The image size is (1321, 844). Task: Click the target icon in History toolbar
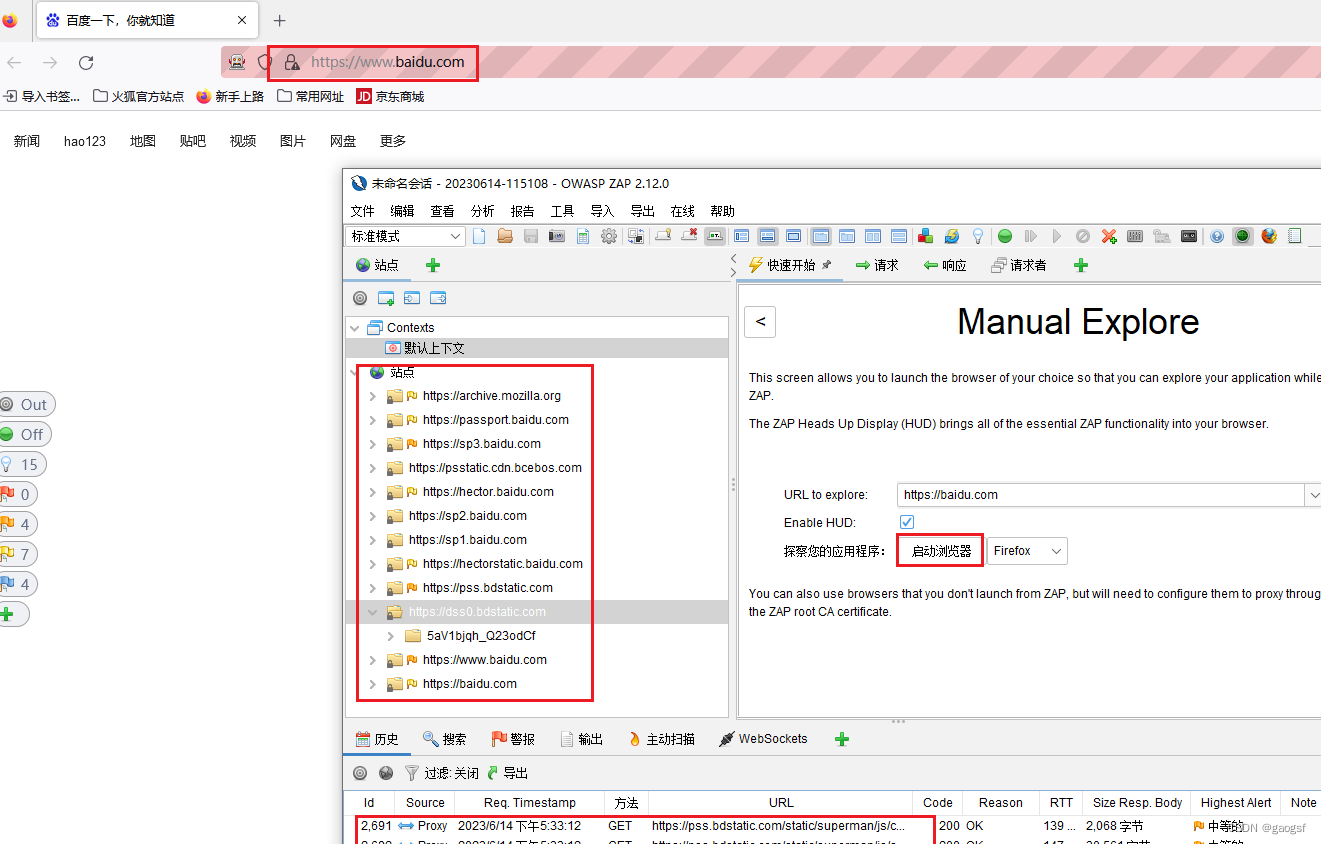pos(360,773)
